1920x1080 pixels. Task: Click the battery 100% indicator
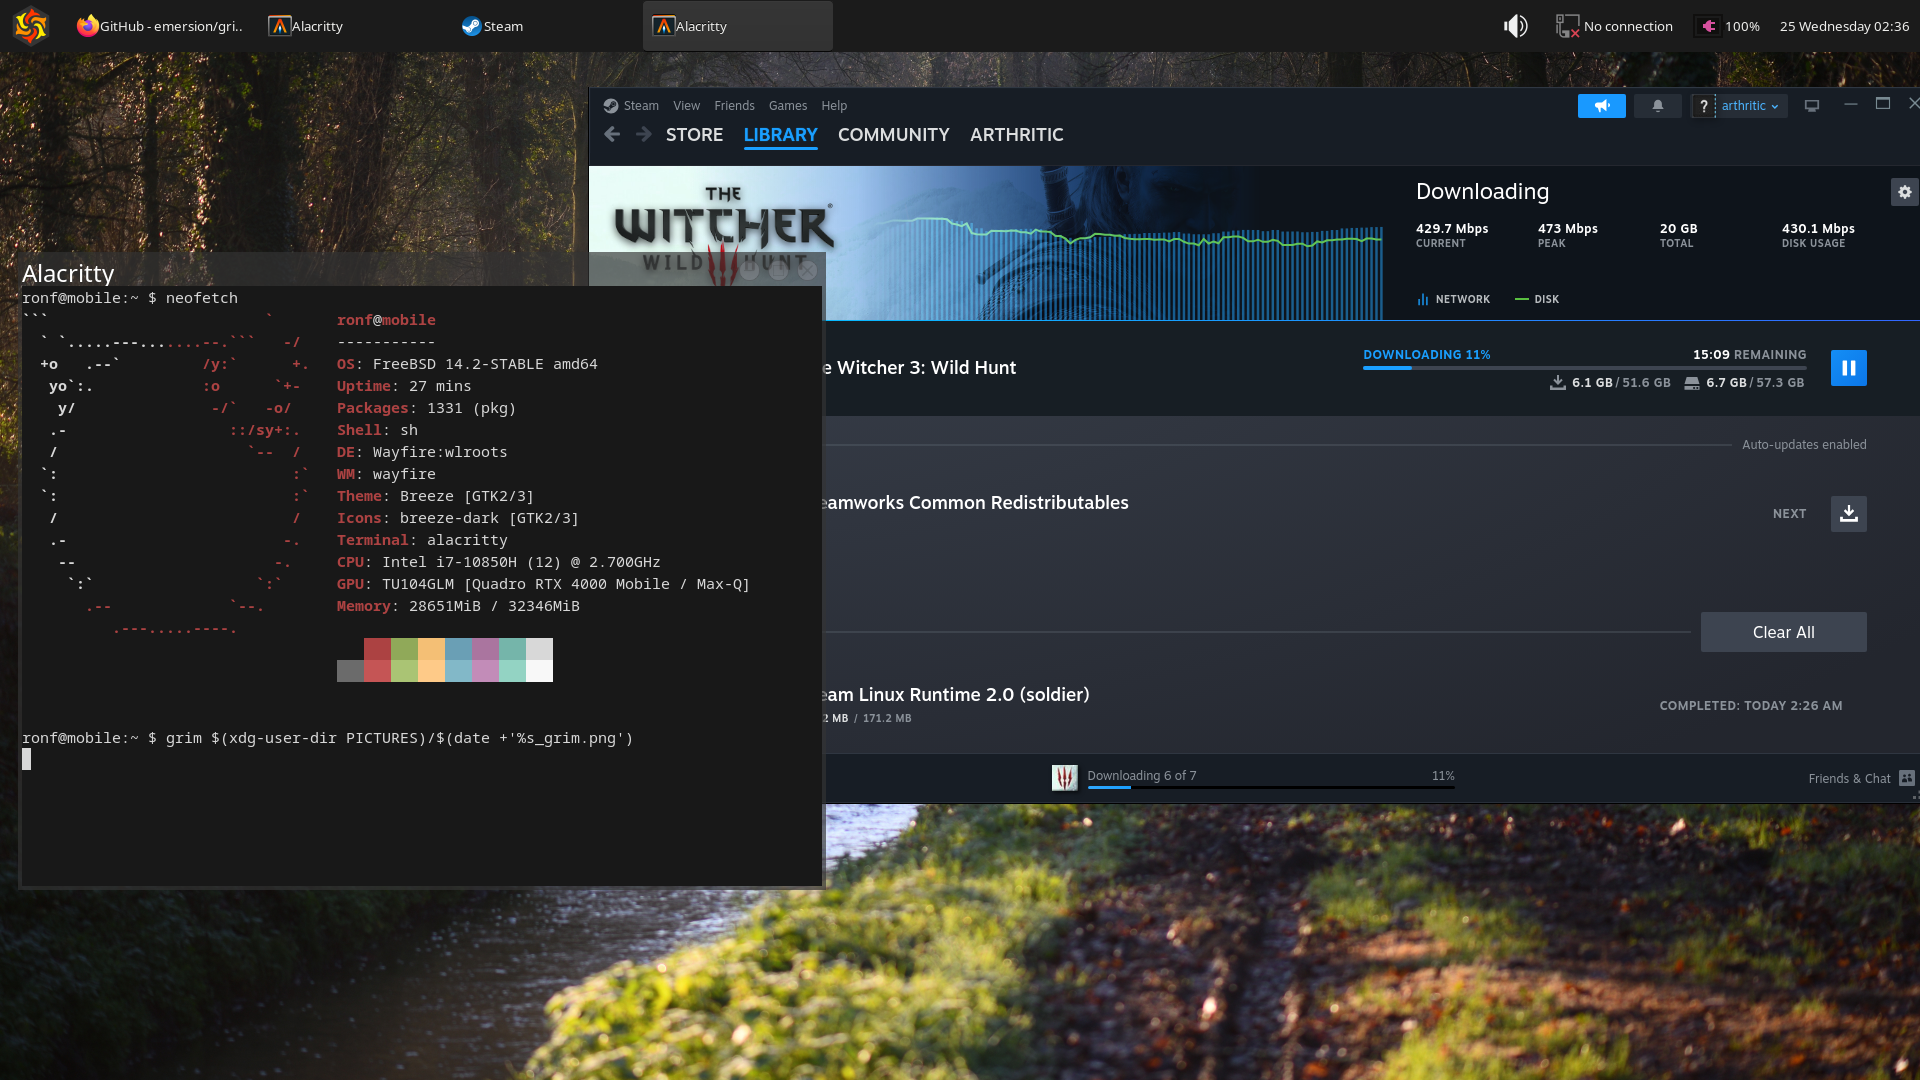pos(1729,26)
